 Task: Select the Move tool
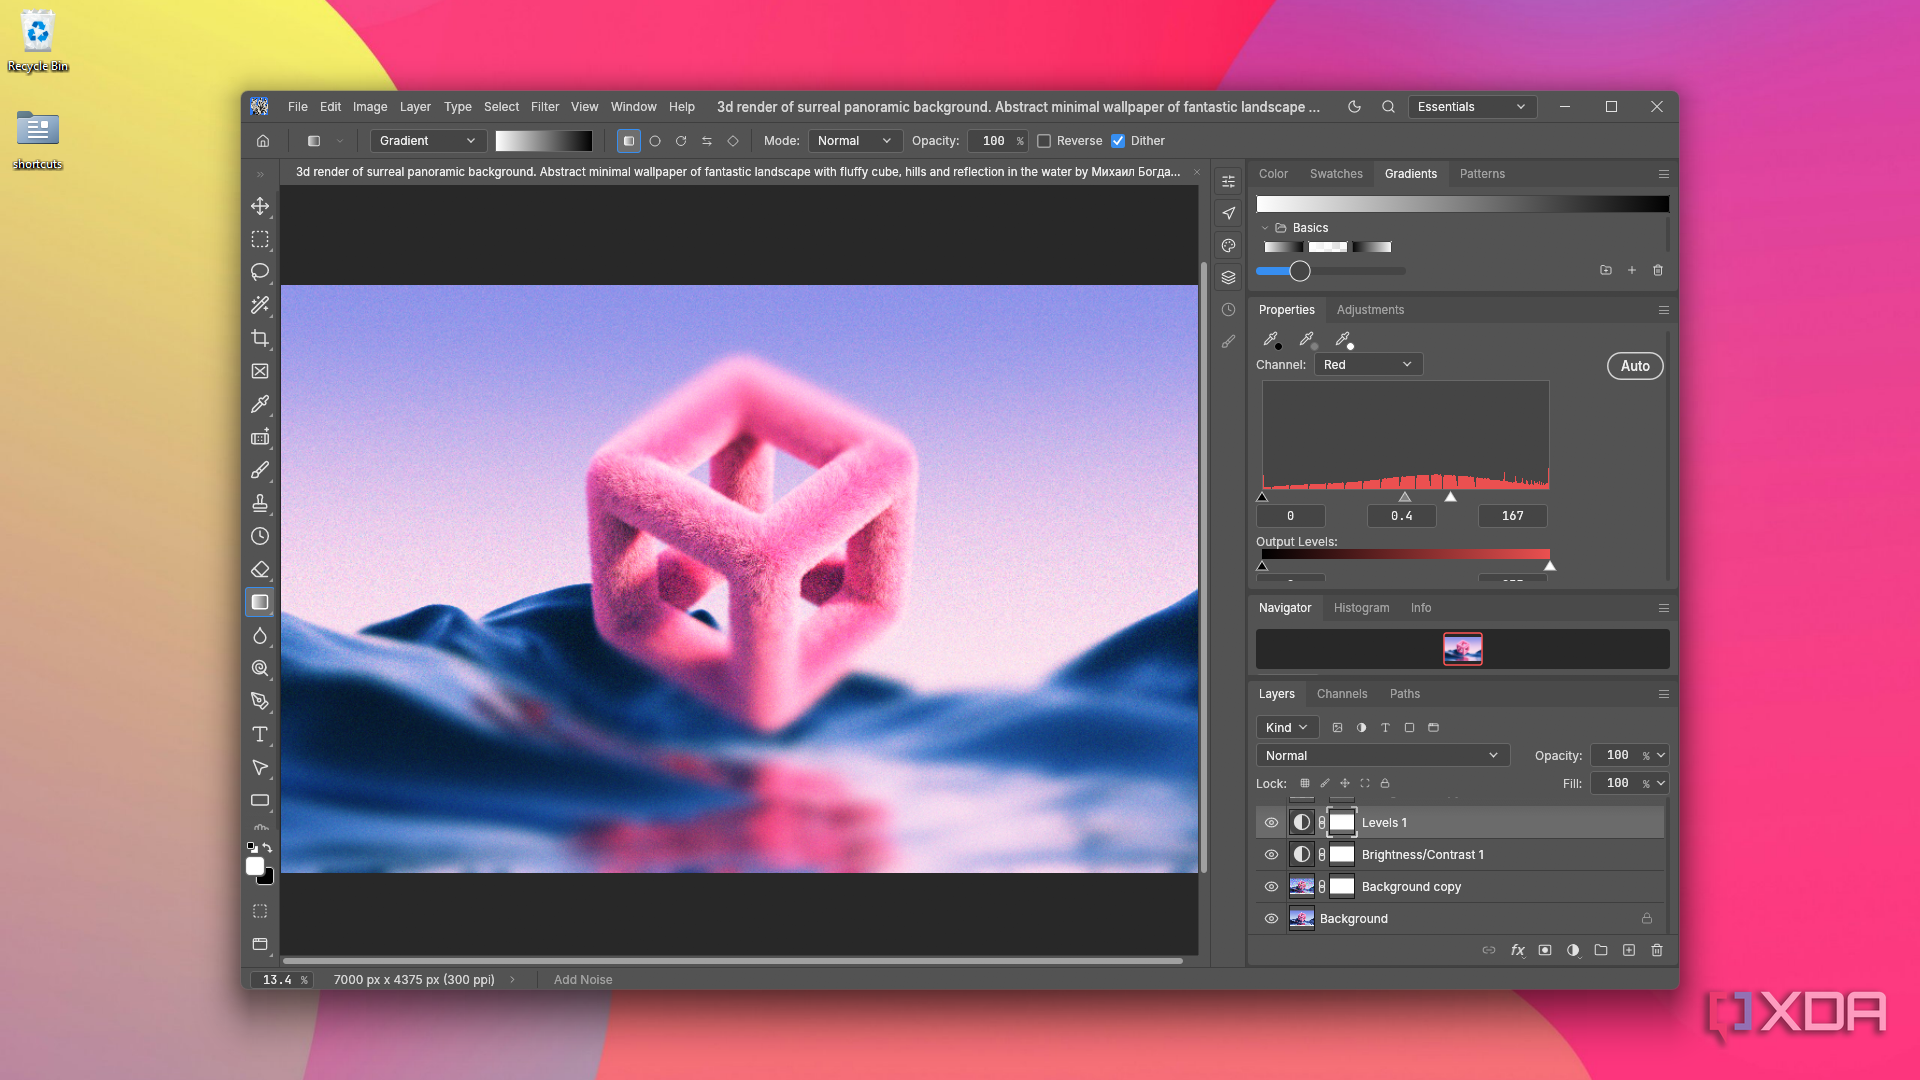[260, 206]
